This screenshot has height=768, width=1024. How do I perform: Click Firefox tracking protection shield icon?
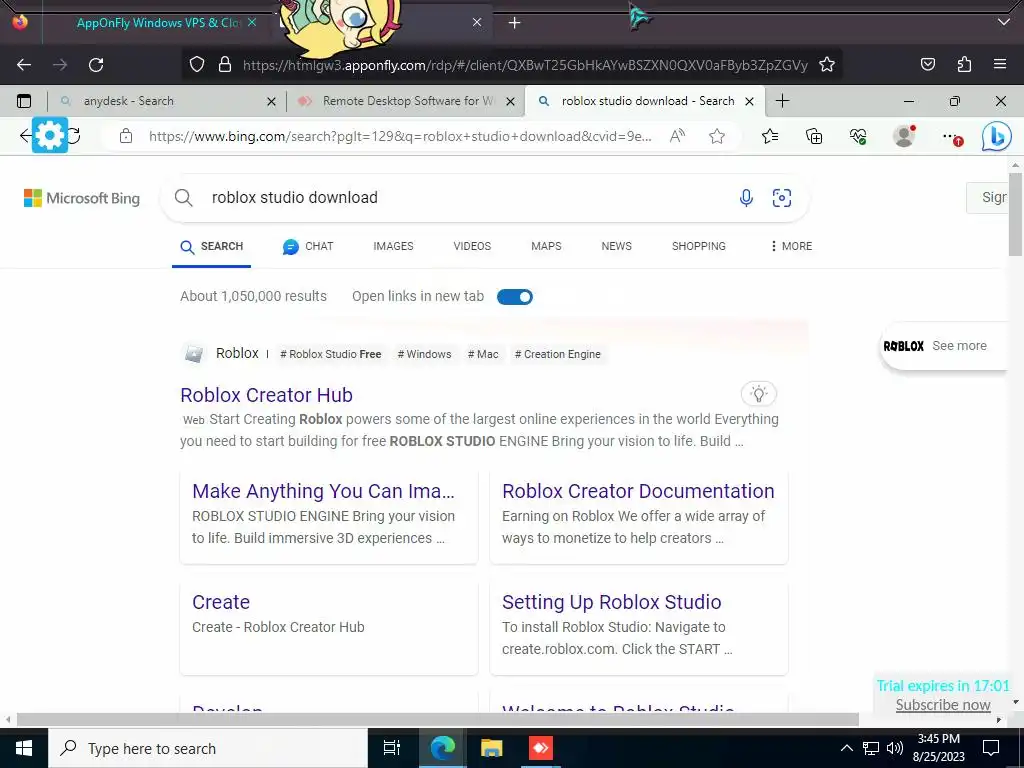[197, 65]
